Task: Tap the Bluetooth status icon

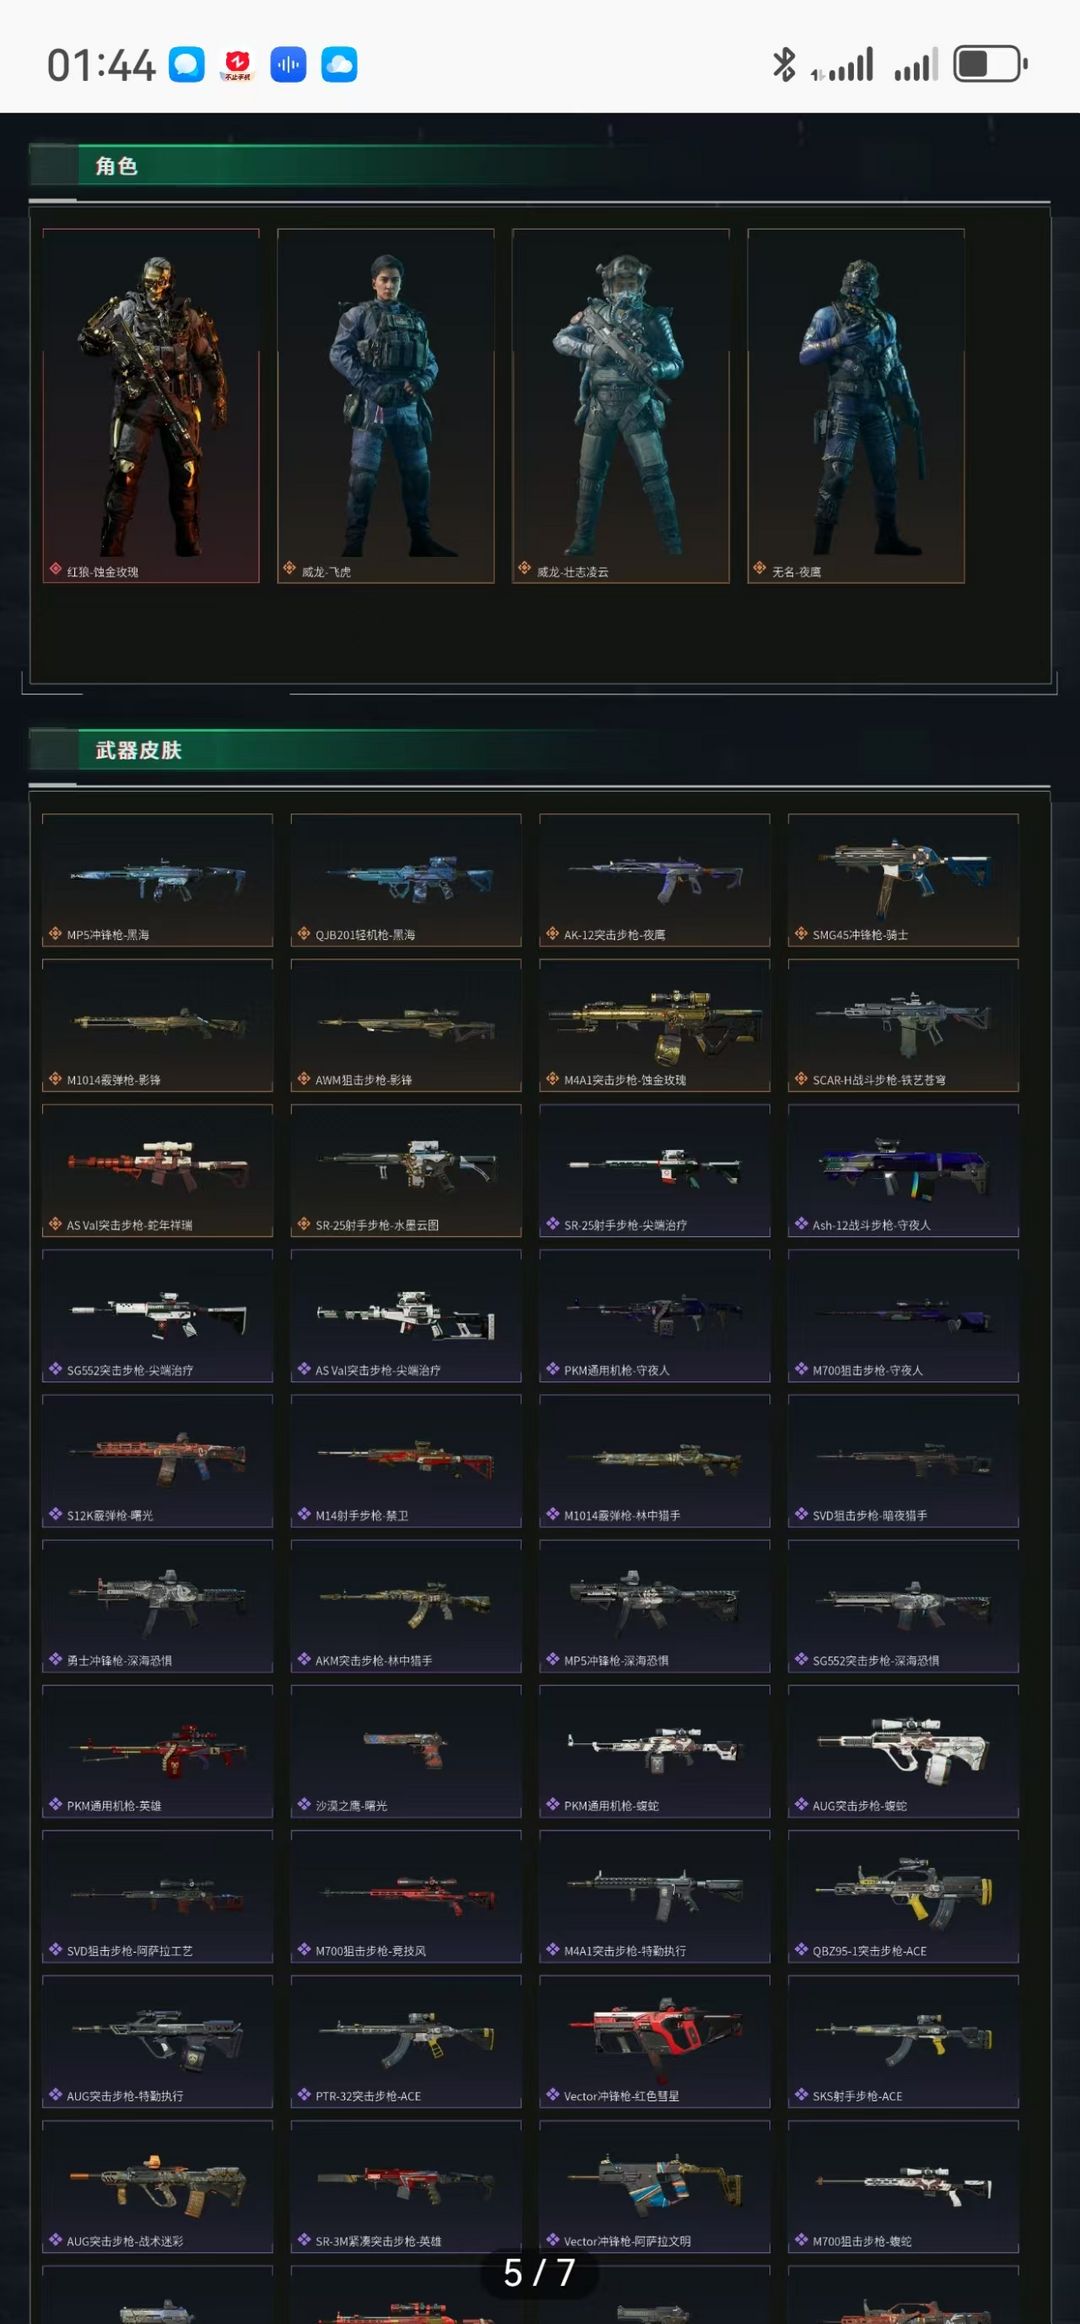Action: click(784, 65)
